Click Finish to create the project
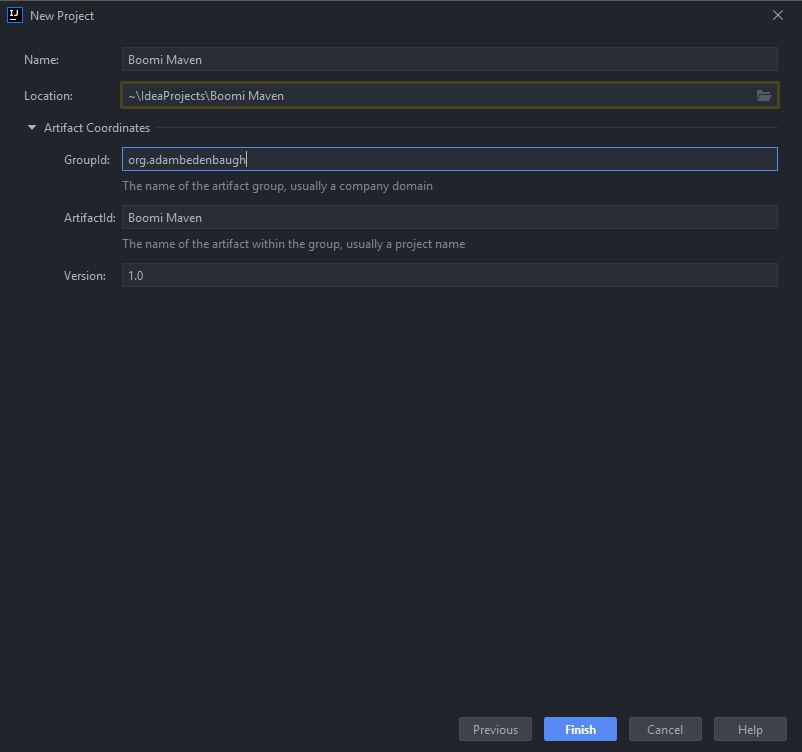The image size is (802, 752). (580, 729)
